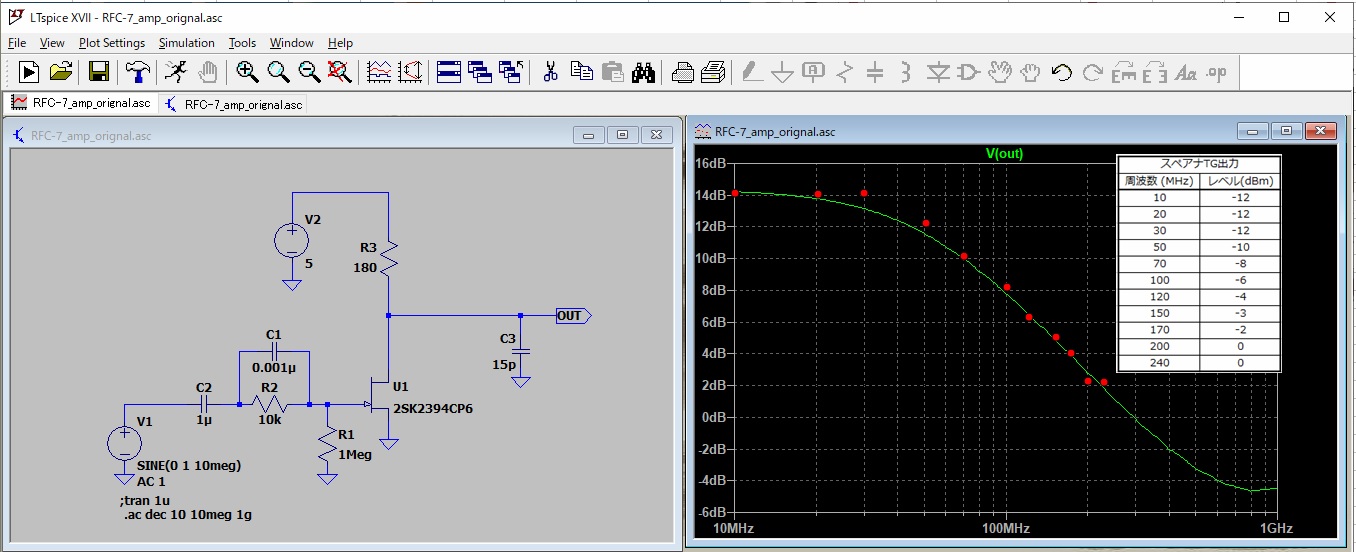Print using the second printer icon

click(713, 72)
